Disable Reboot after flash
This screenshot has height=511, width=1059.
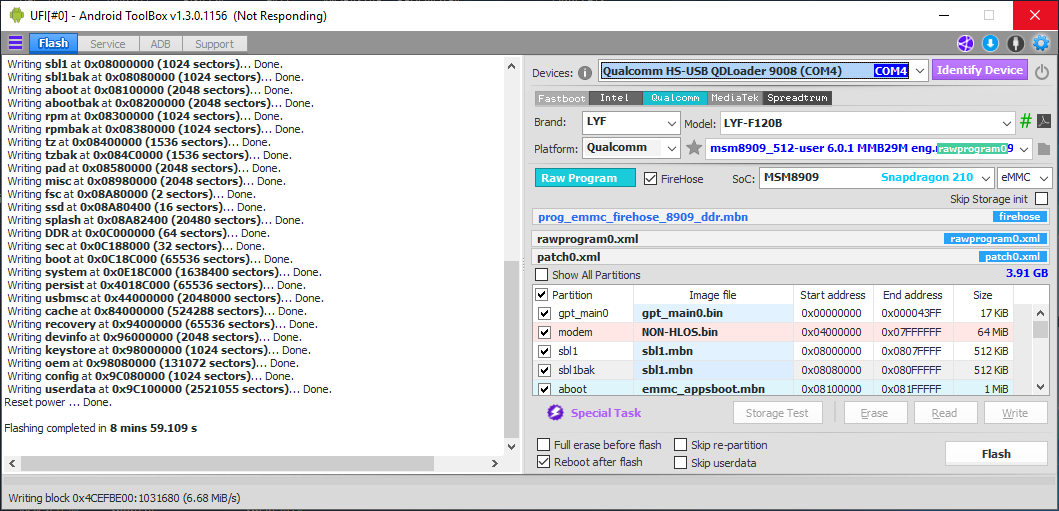pyautogui.click(x=543, y=462)
